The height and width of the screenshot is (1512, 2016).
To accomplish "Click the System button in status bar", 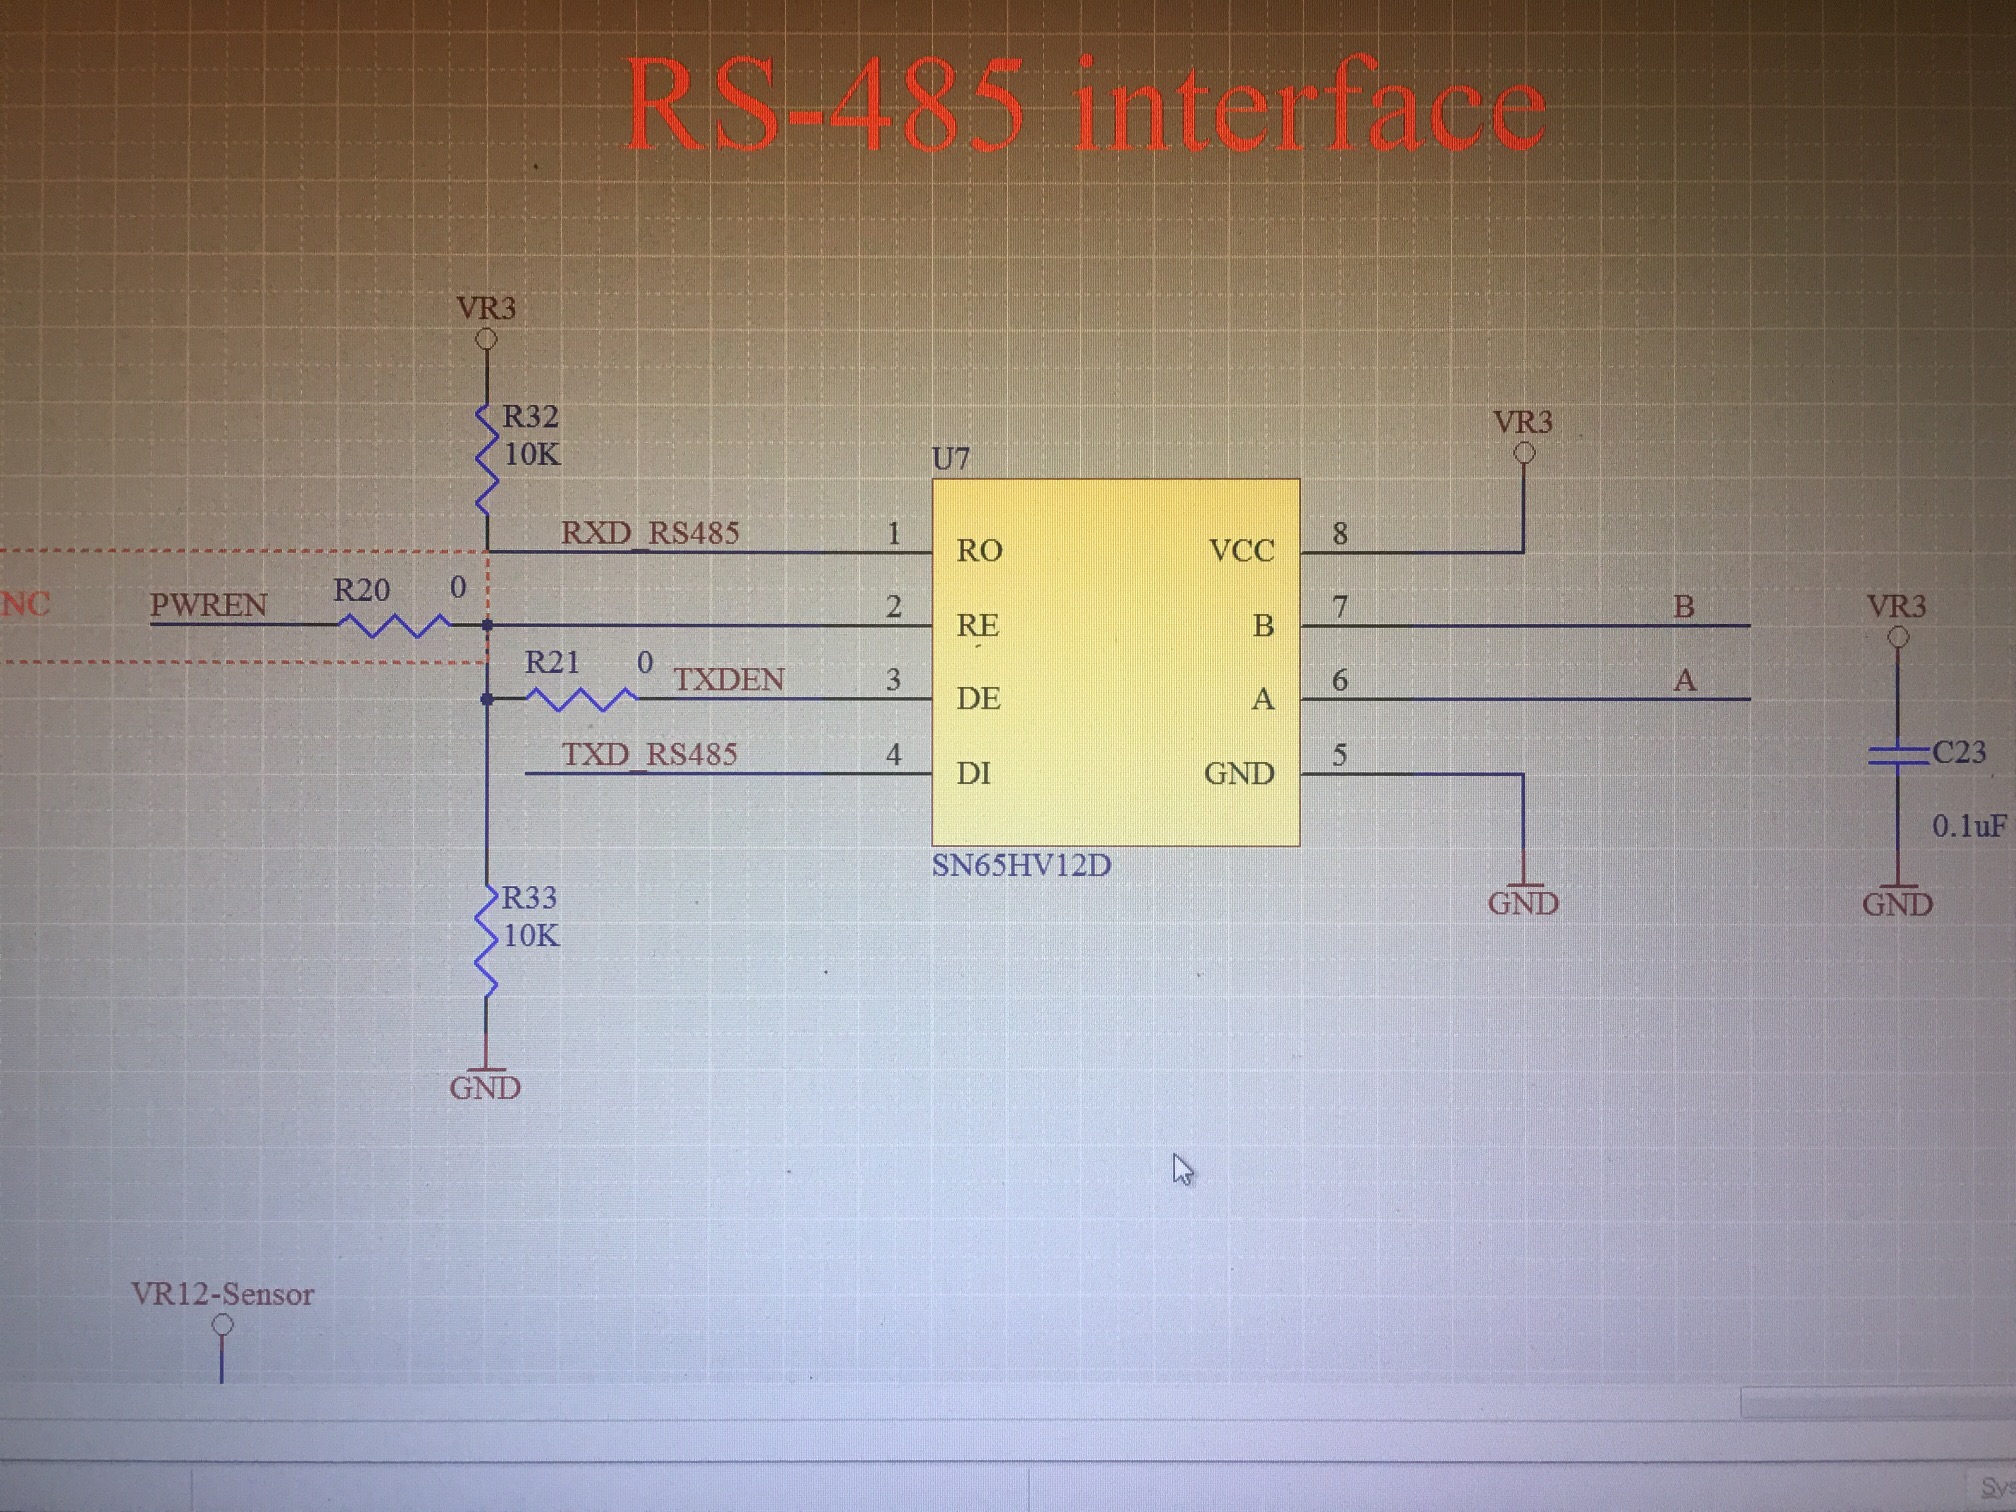I will point(1996,1488).
